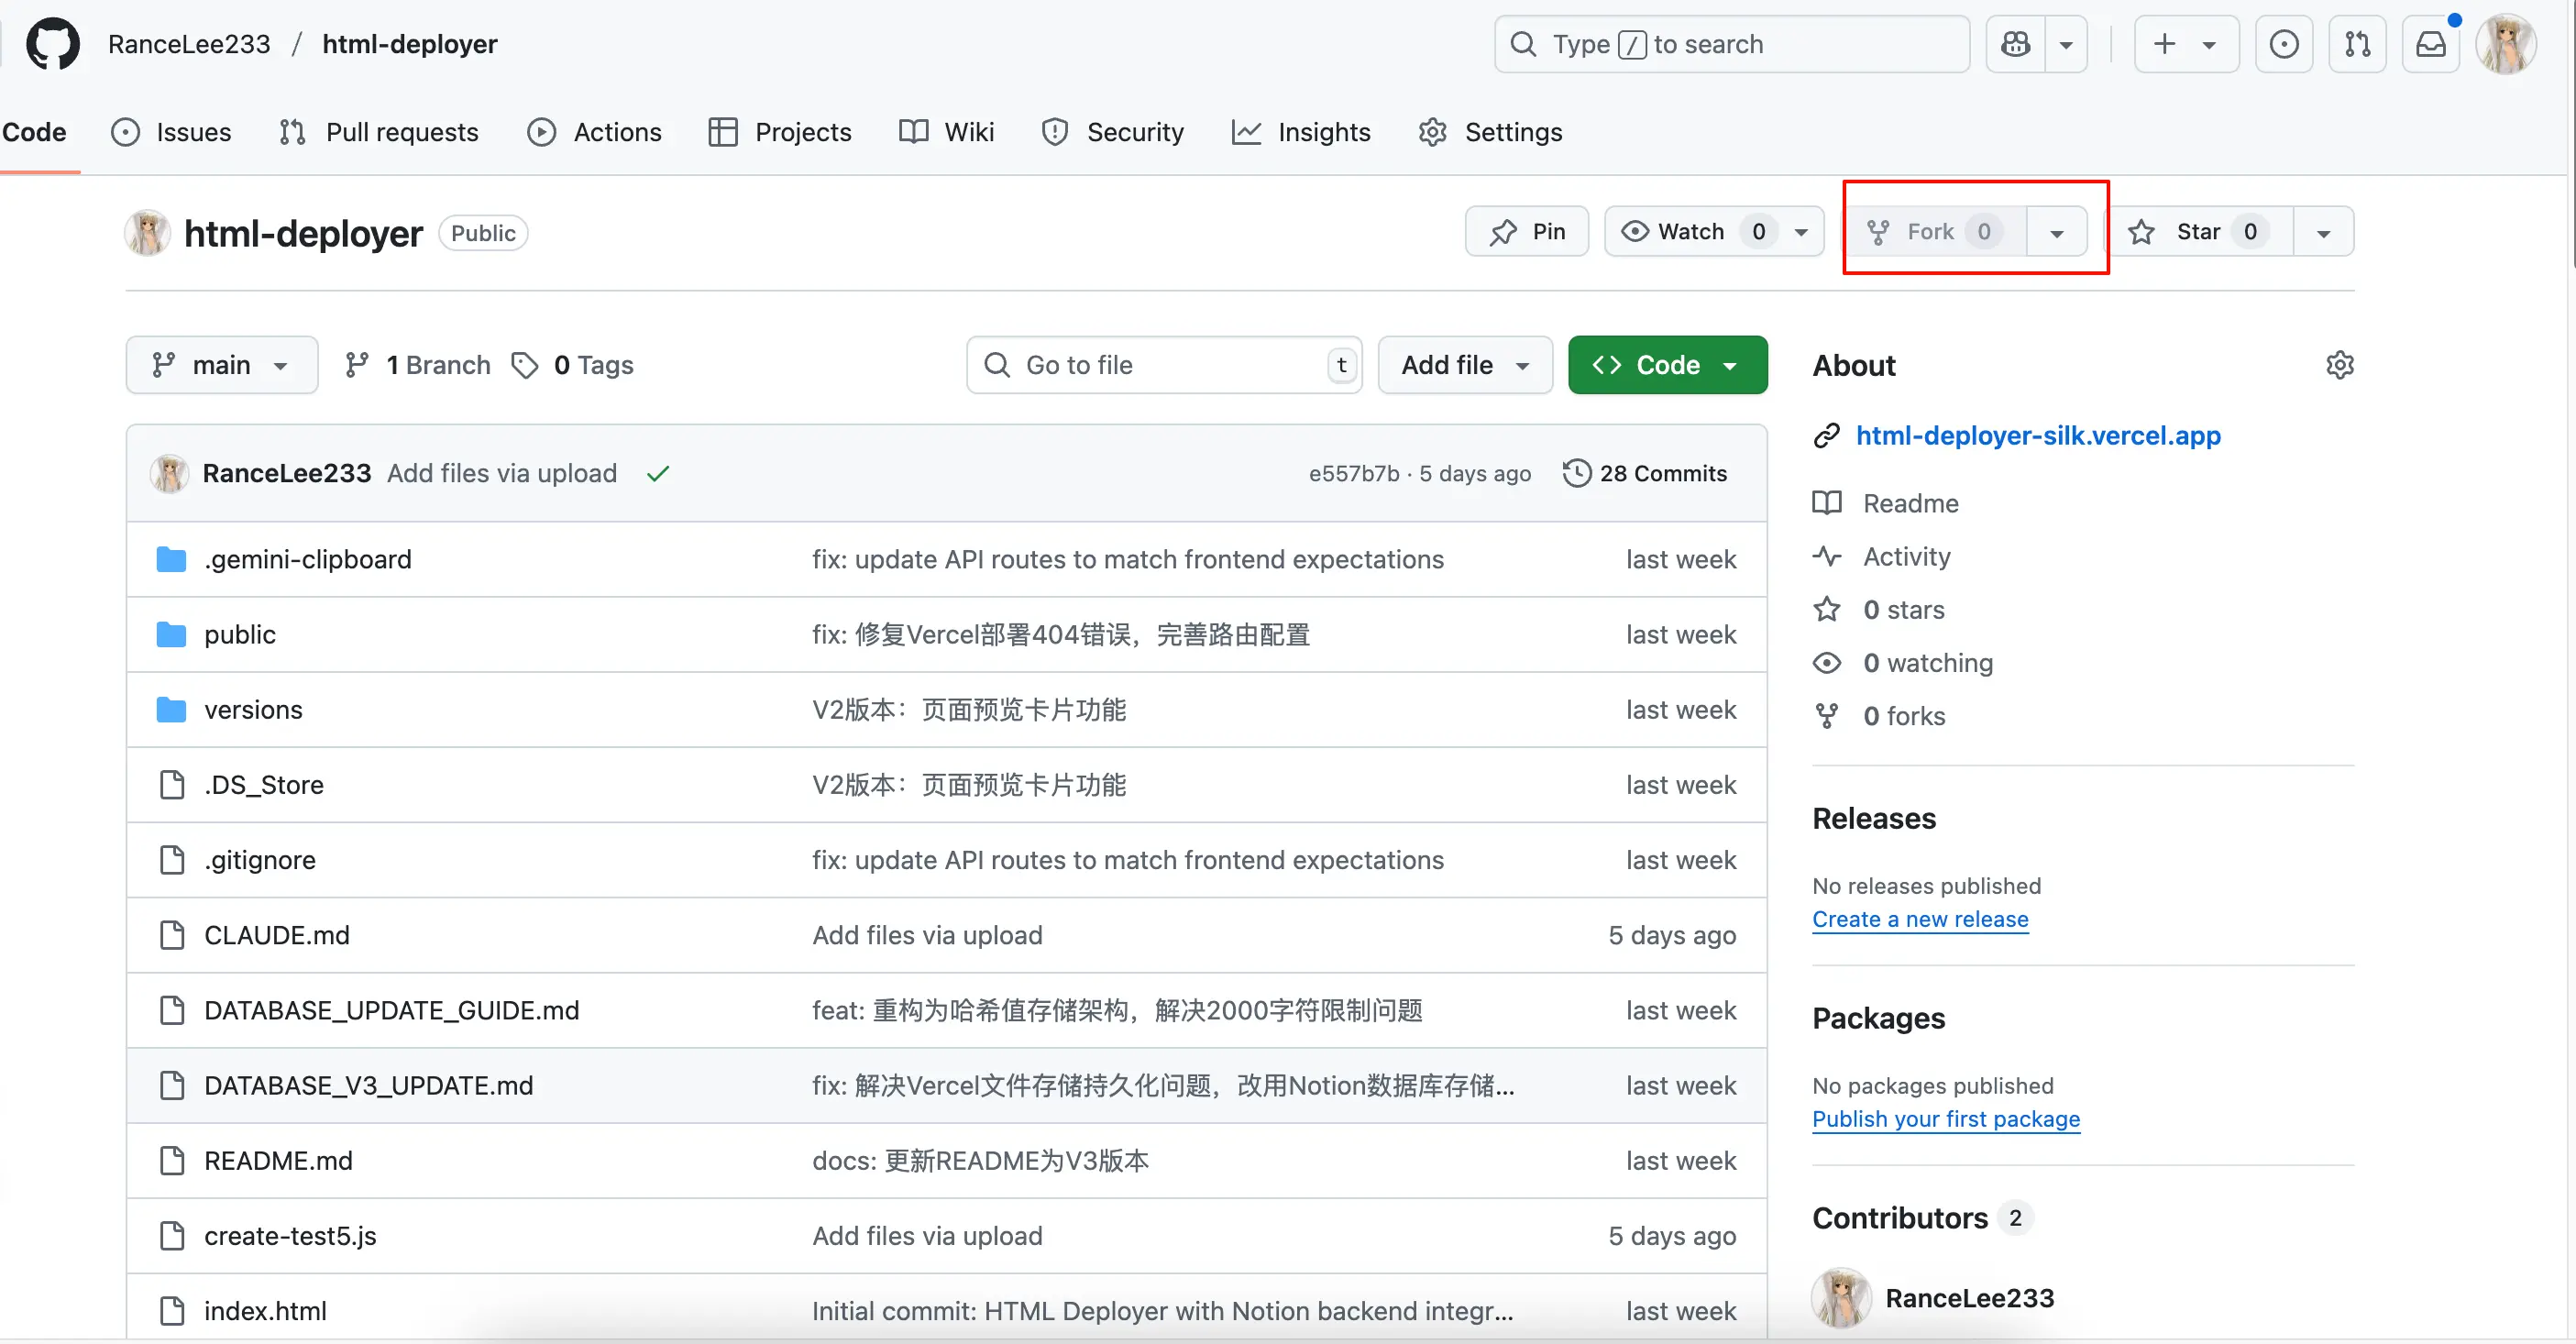Pin the repository to profile

[x=1527, y=232]
